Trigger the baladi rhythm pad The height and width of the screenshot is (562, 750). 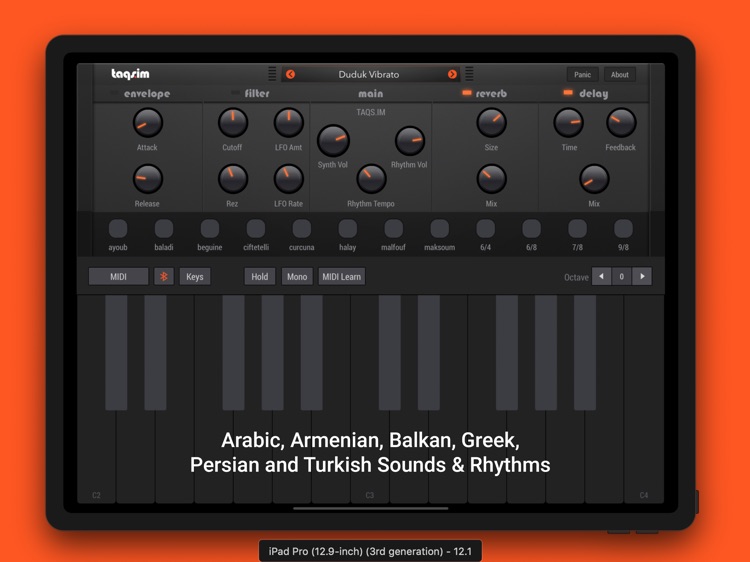(164, 229)
